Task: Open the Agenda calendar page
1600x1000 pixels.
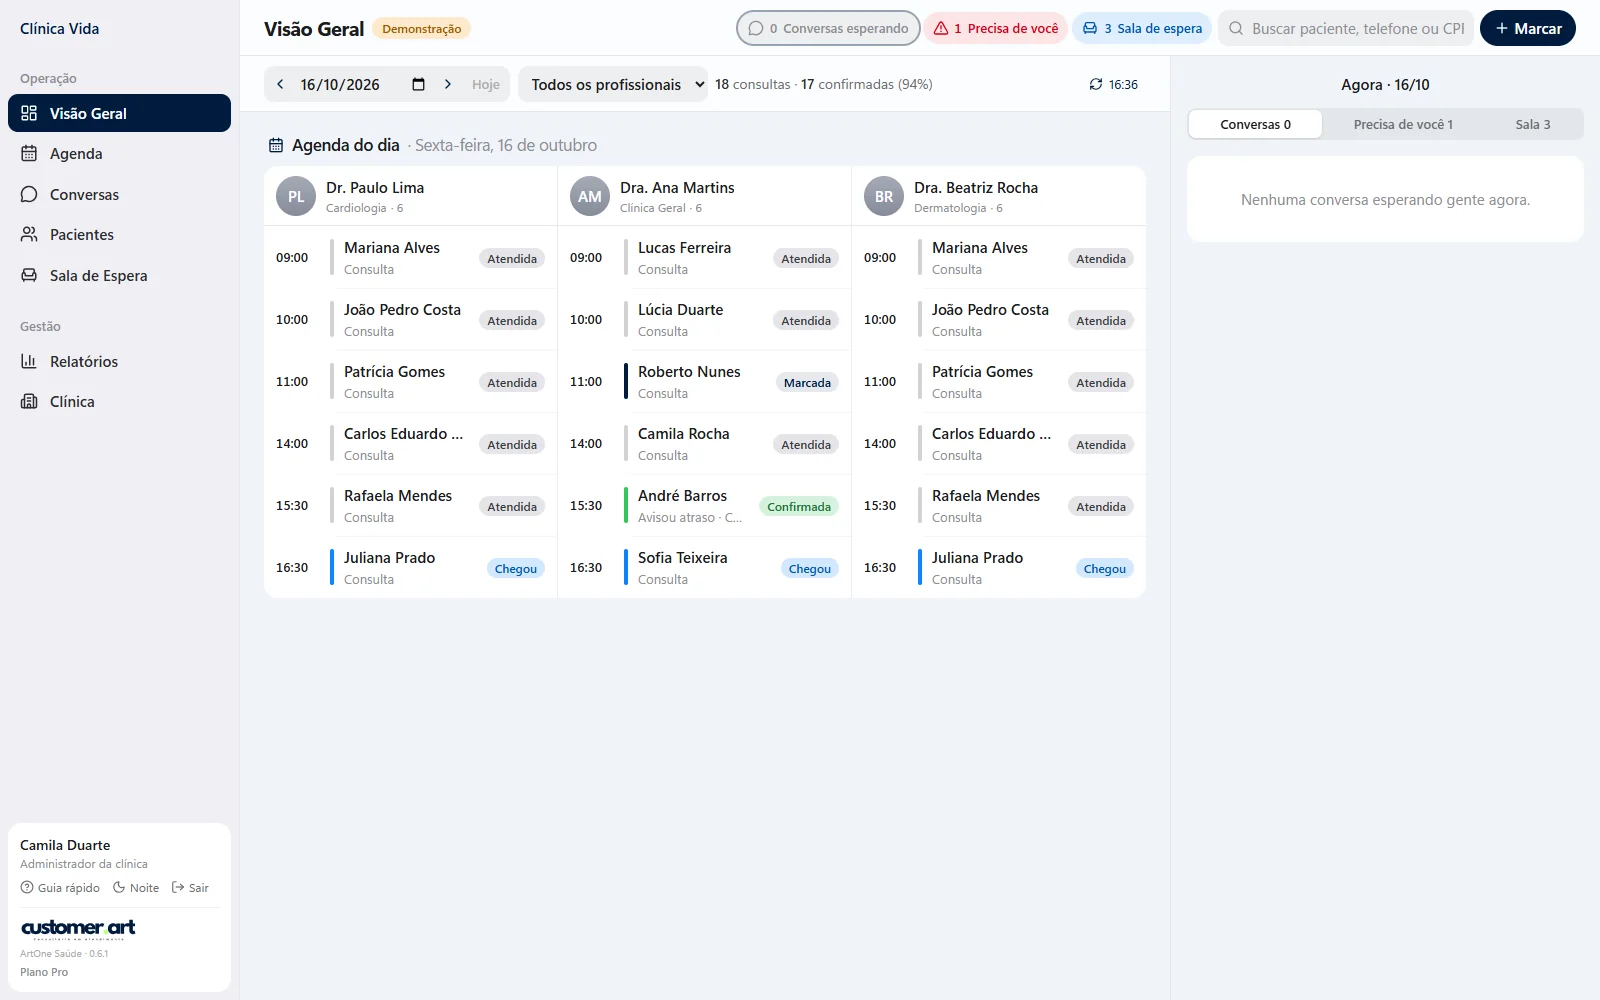Action: click(119, 153)
